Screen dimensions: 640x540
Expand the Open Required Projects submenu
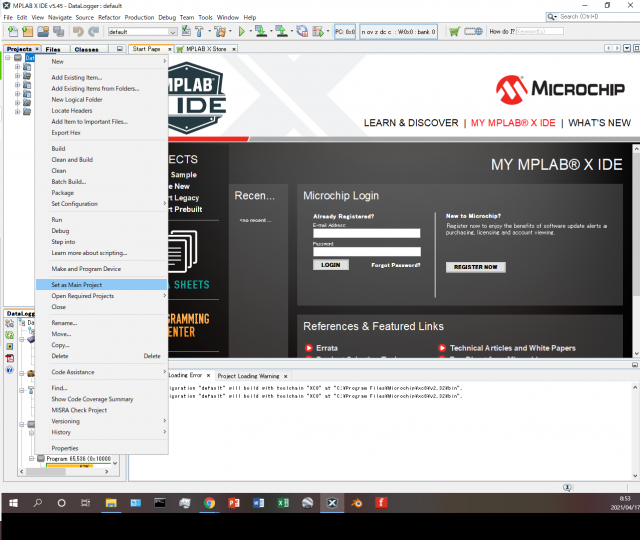[165, 296]
